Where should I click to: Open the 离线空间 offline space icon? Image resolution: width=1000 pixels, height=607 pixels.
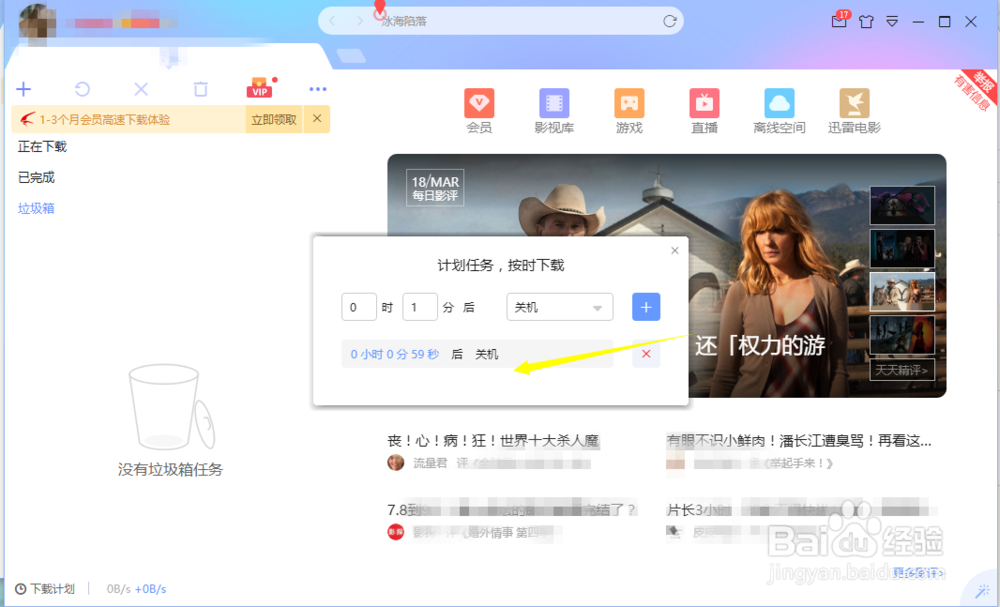click(x=778, y=104)
